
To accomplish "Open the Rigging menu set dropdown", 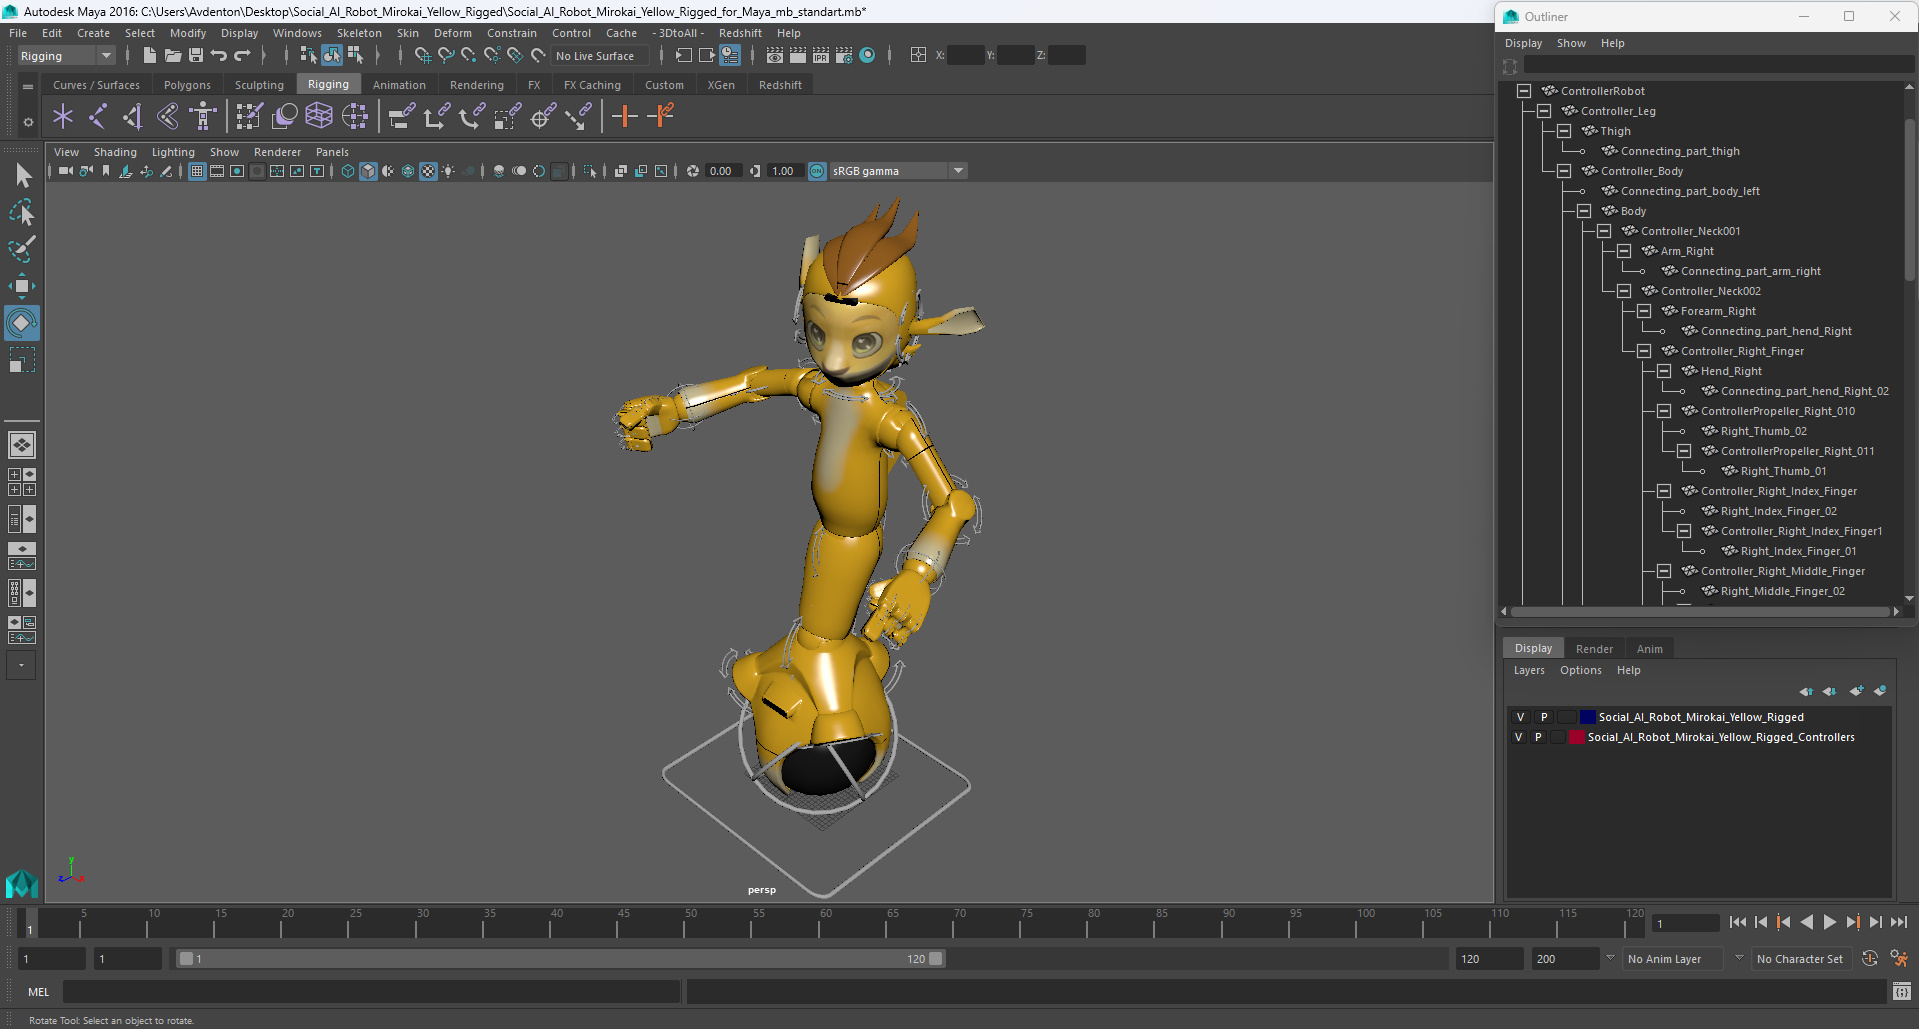I will coord(66,56).
